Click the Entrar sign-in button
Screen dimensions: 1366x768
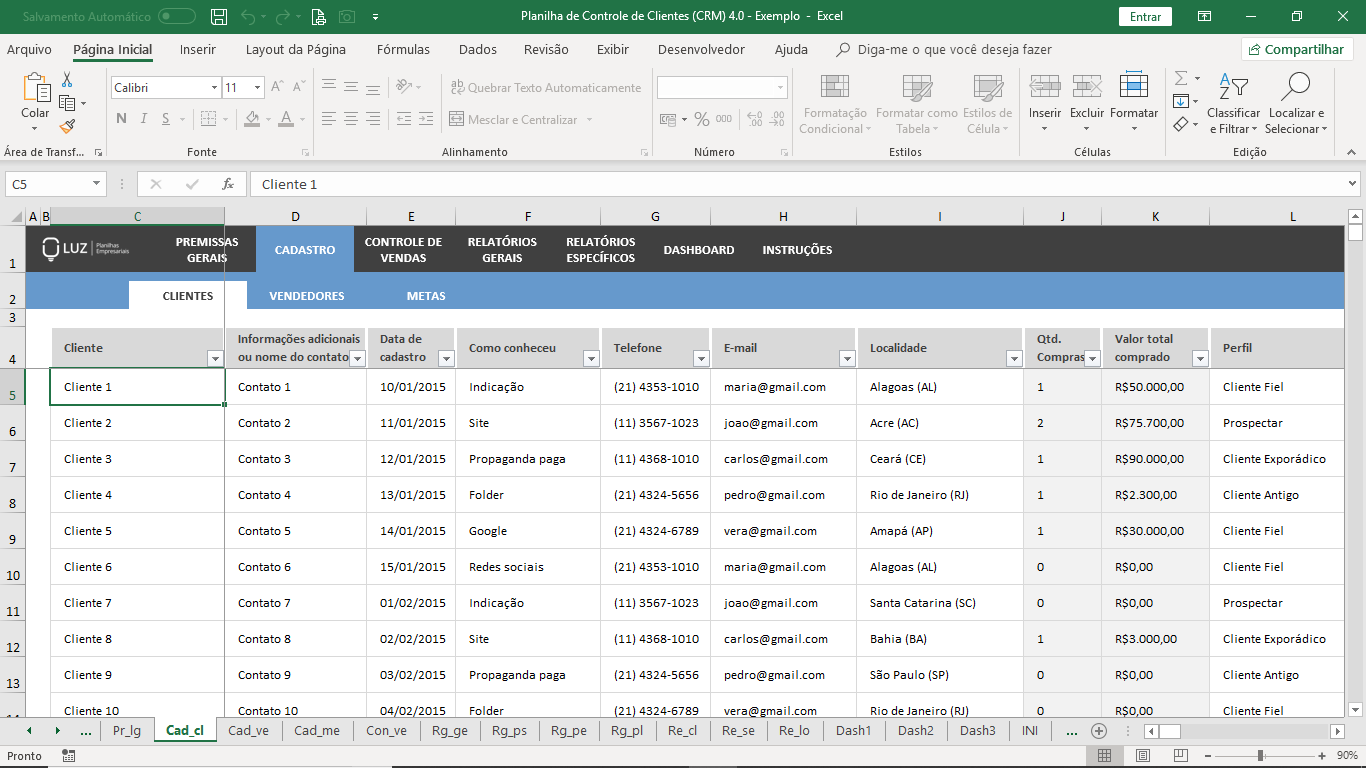point(1145,16)
